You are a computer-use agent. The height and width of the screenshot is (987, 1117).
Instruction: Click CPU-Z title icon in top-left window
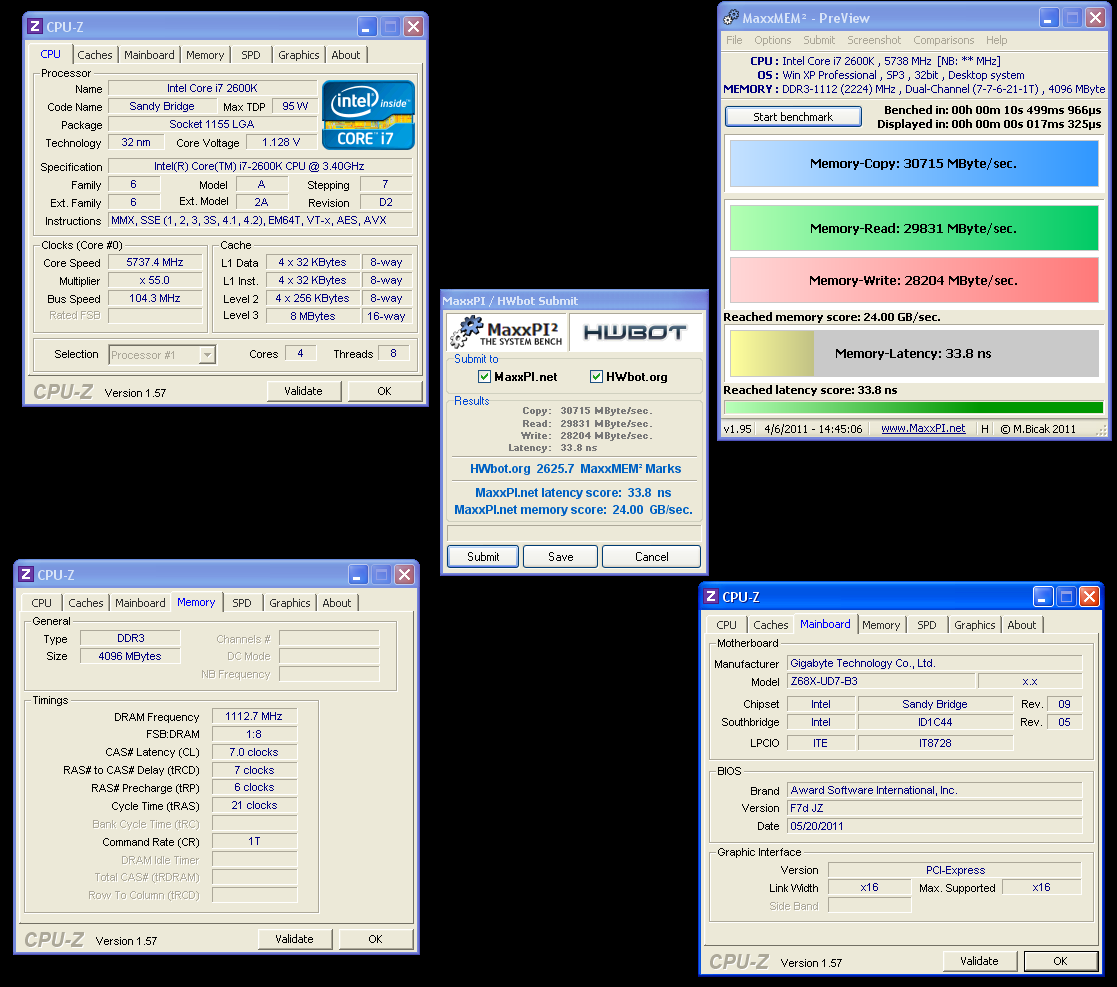coord(34,26)
